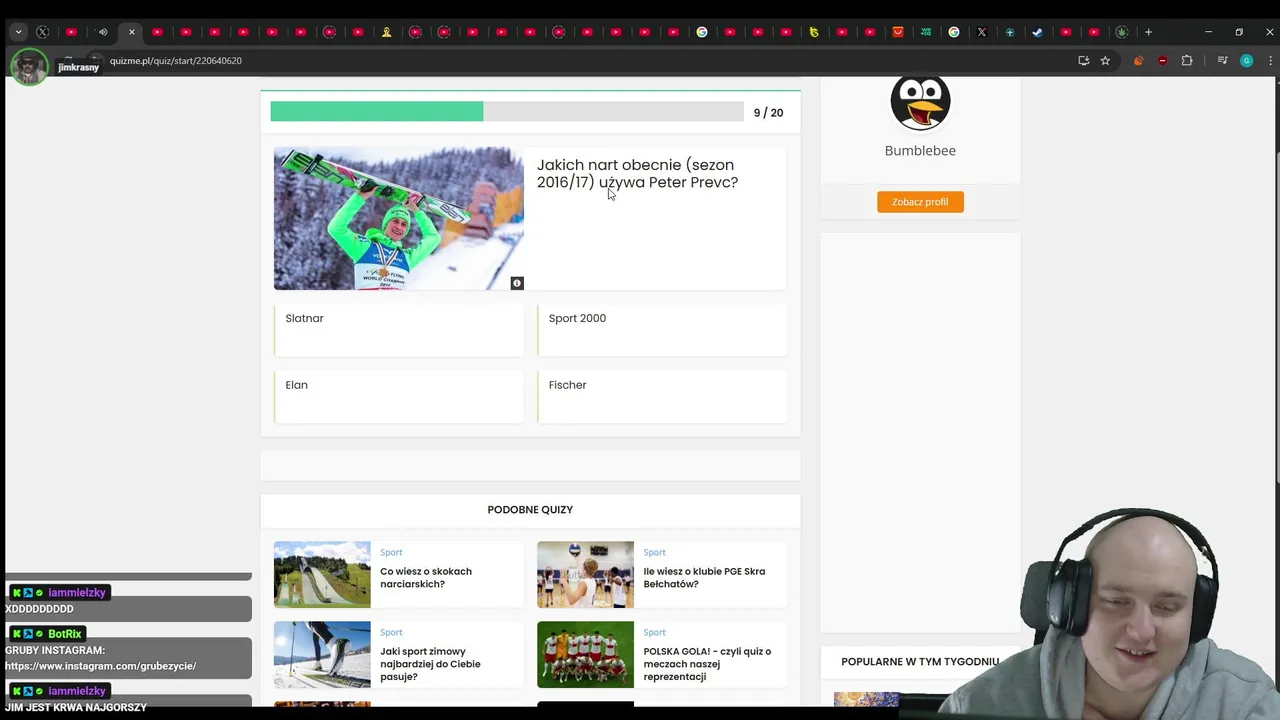
Task: Click the install app icon in address bar
Action: [x=1083, y=61]
